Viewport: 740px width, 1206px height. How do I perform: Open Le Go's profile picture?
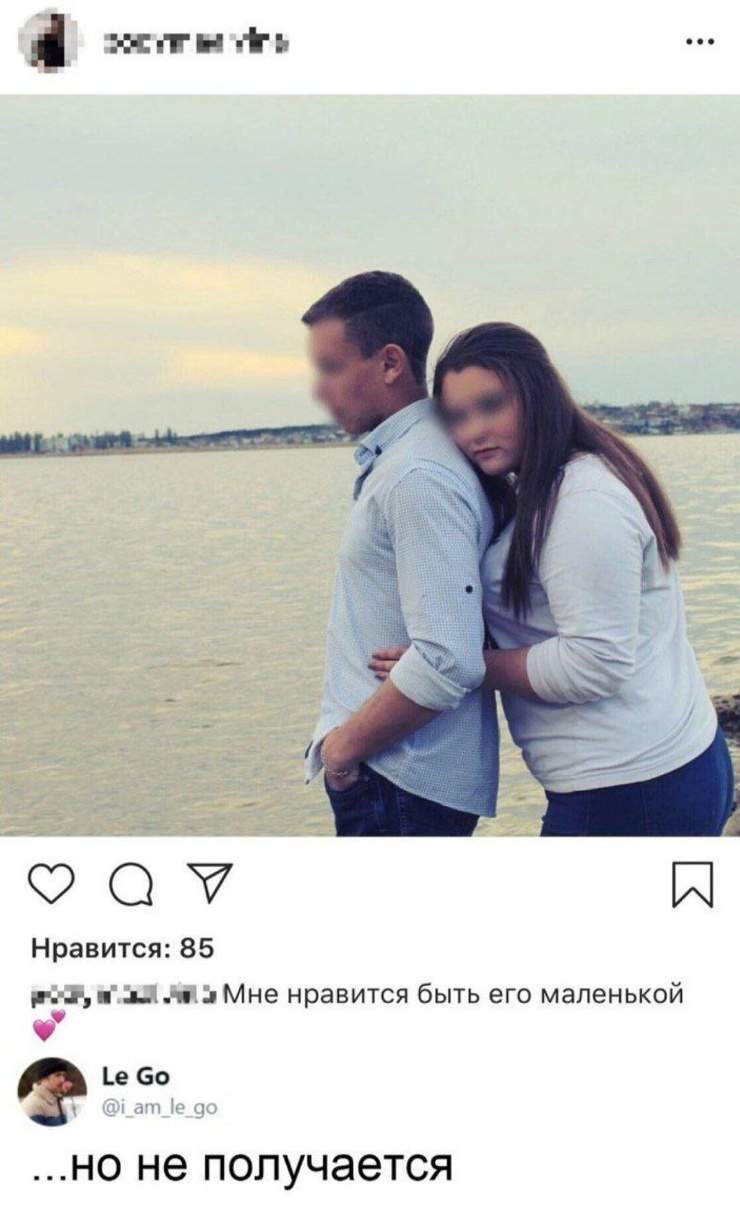[52, 1091]
